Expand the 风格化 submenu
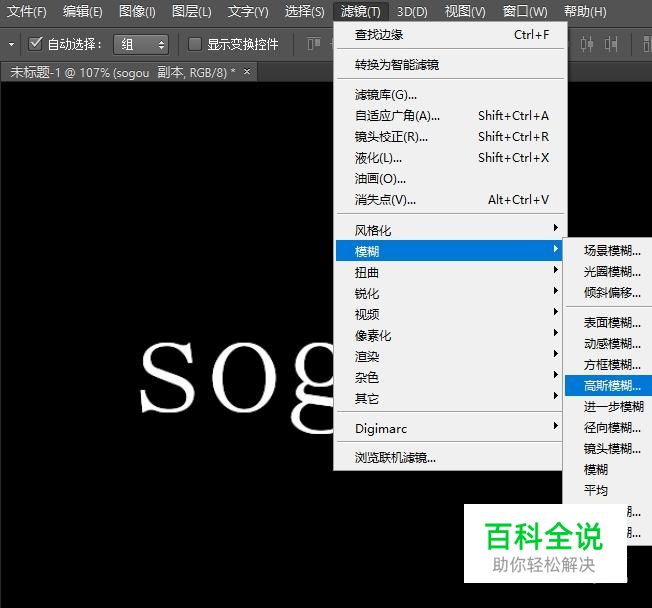Viewport: 652px width, 608px height. [x=449, y=230]
